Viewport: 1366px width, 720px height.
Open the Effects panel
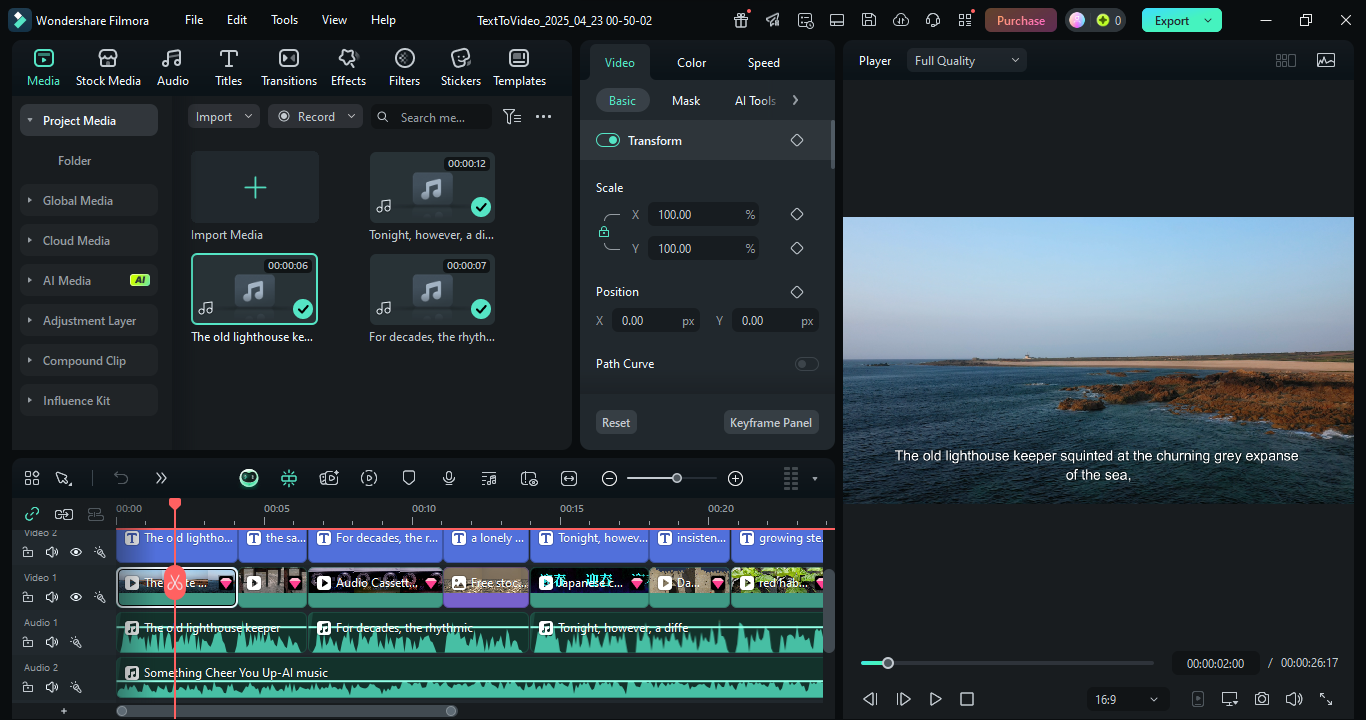click(x=347, y=67)
